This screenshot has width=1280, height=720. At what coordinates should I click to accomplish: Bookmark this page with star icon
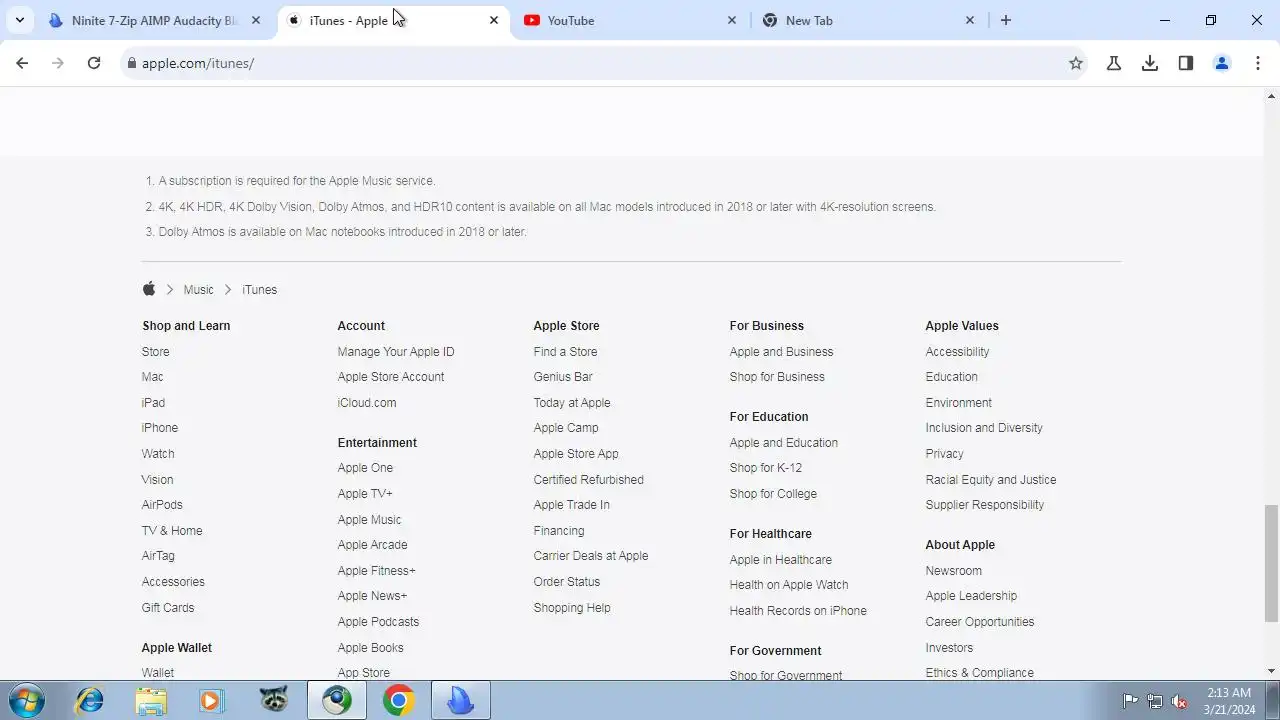(1076, 63)
